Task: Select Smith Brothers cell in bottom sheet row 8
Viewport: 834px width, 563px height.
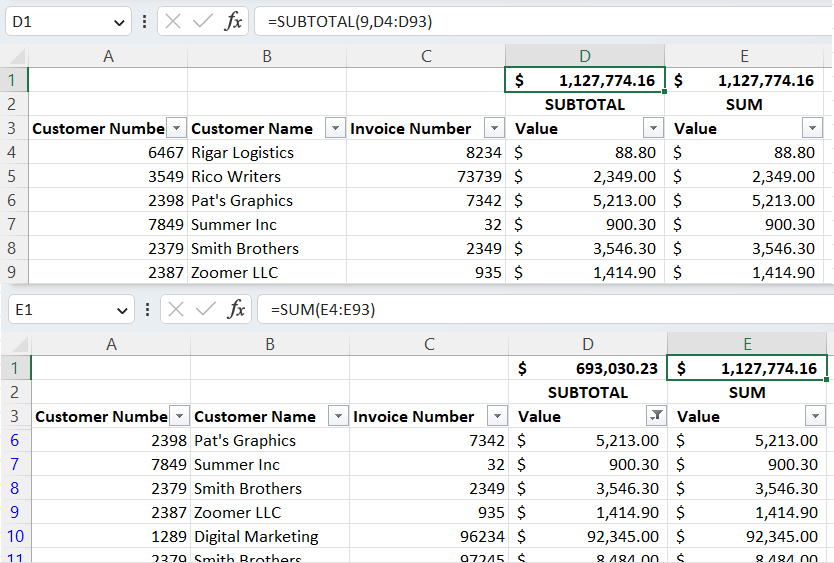Action: [270, 488]
